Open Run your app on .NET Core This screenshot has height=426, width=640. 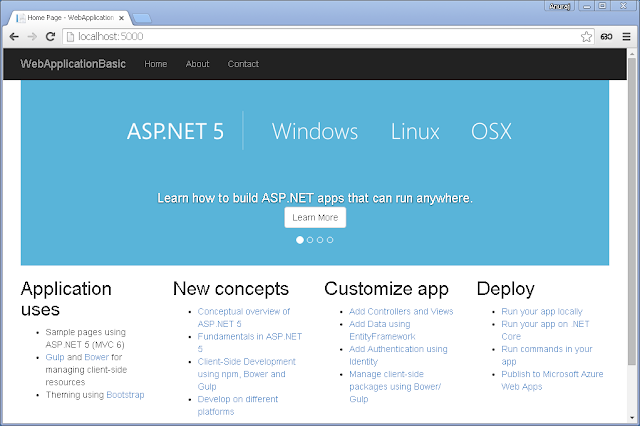(545, 330)
